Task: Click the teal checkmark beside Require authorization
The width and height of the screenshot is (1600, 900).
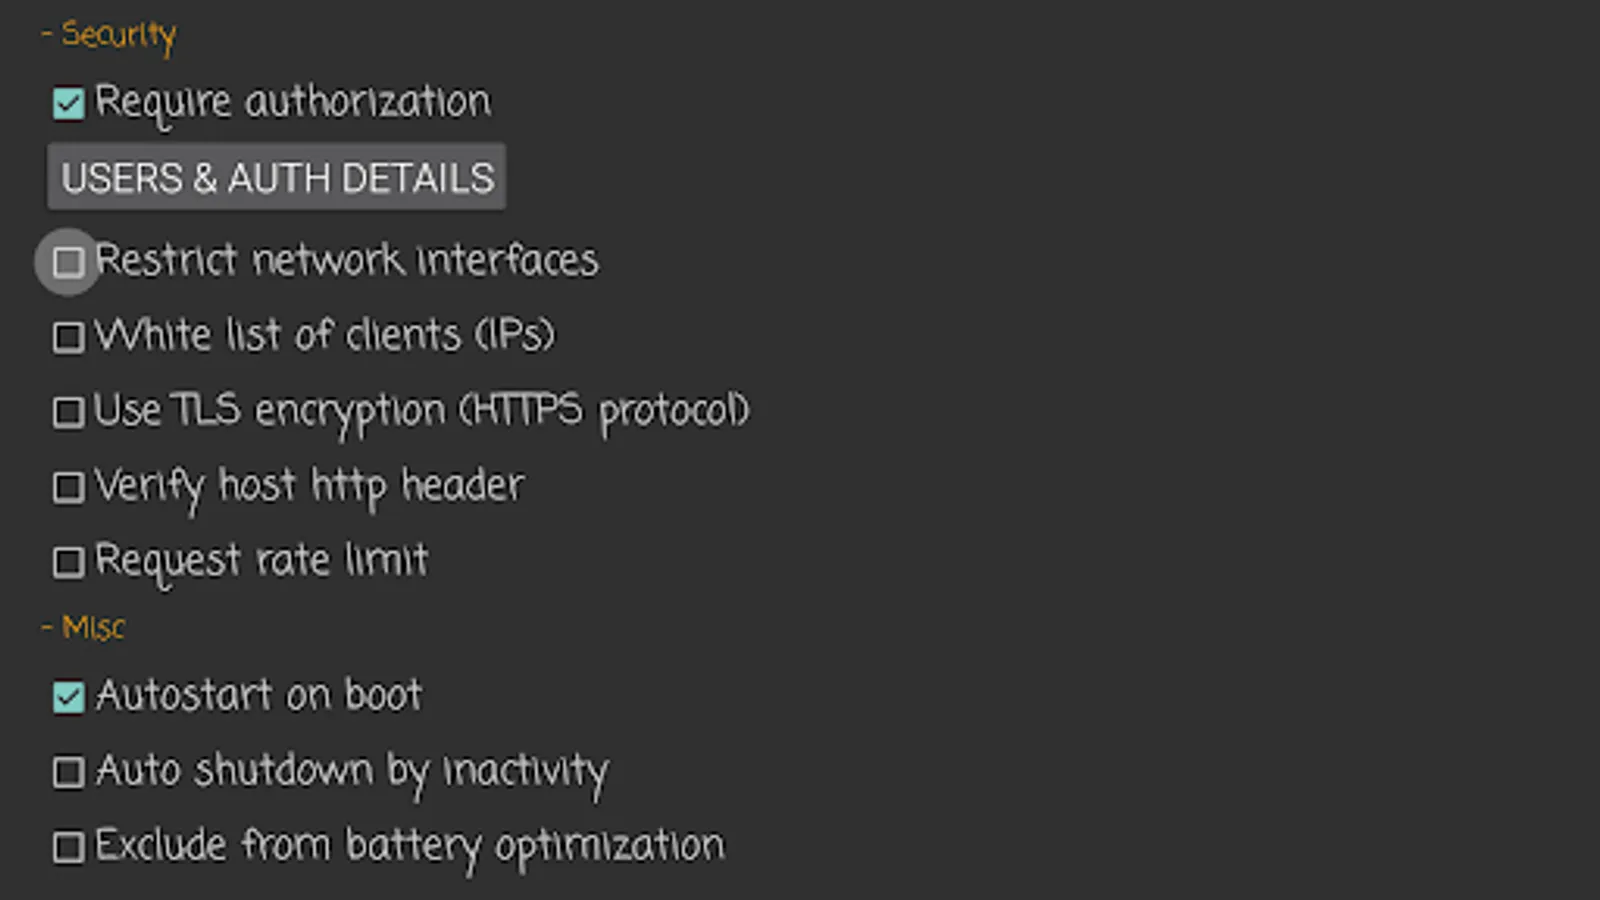Action: [x=68, y=103]
